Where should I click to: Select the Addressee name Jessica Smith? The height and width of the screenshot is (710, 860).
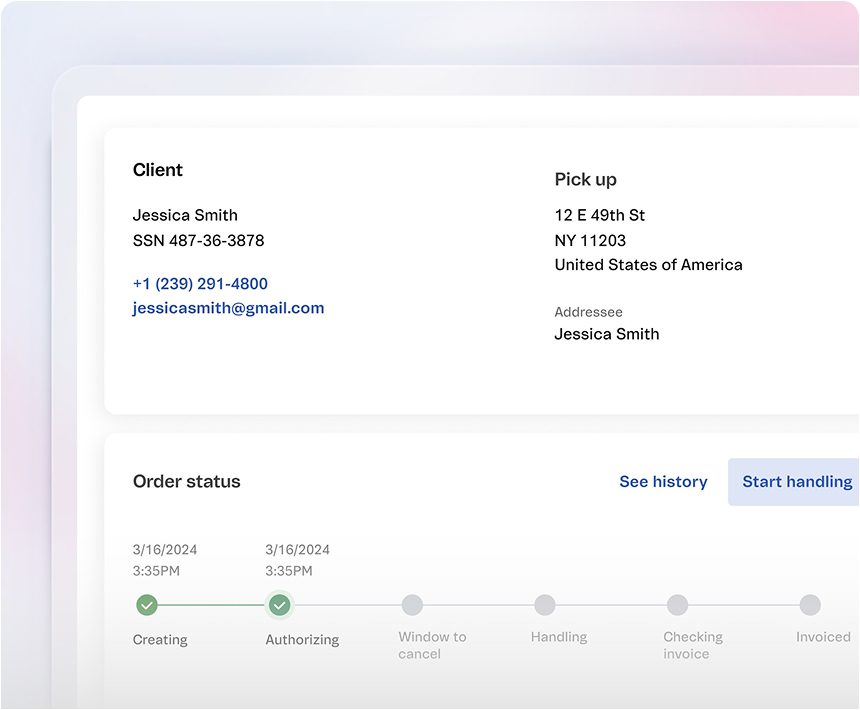(x=607, y=334)
